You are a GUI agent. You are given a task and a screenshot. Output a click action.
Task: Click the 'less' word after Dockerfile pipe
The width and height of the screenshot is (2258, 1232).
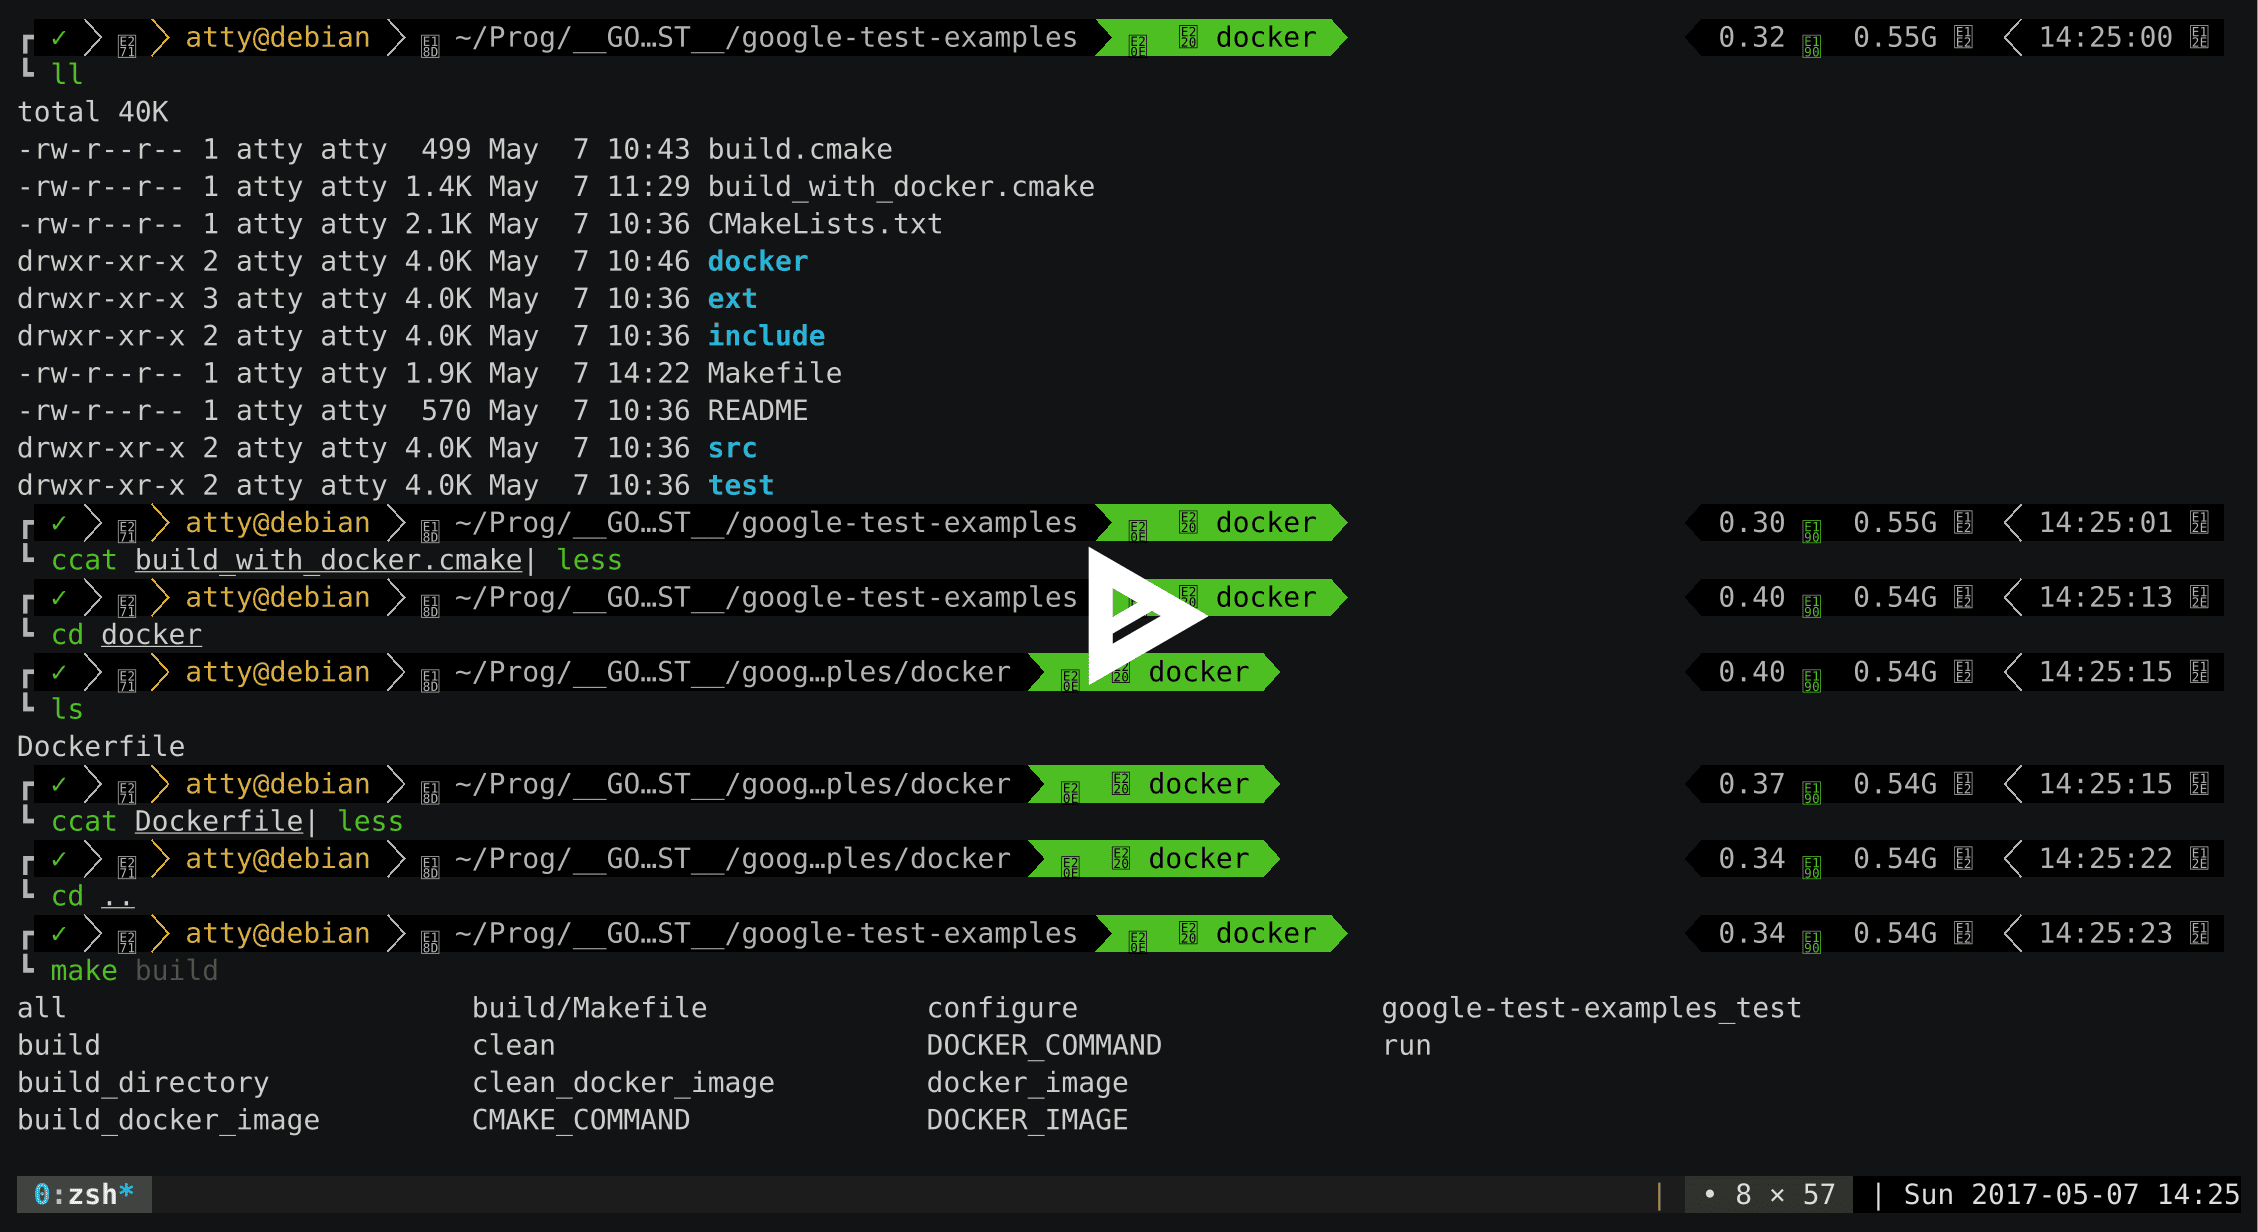[371, 821]
